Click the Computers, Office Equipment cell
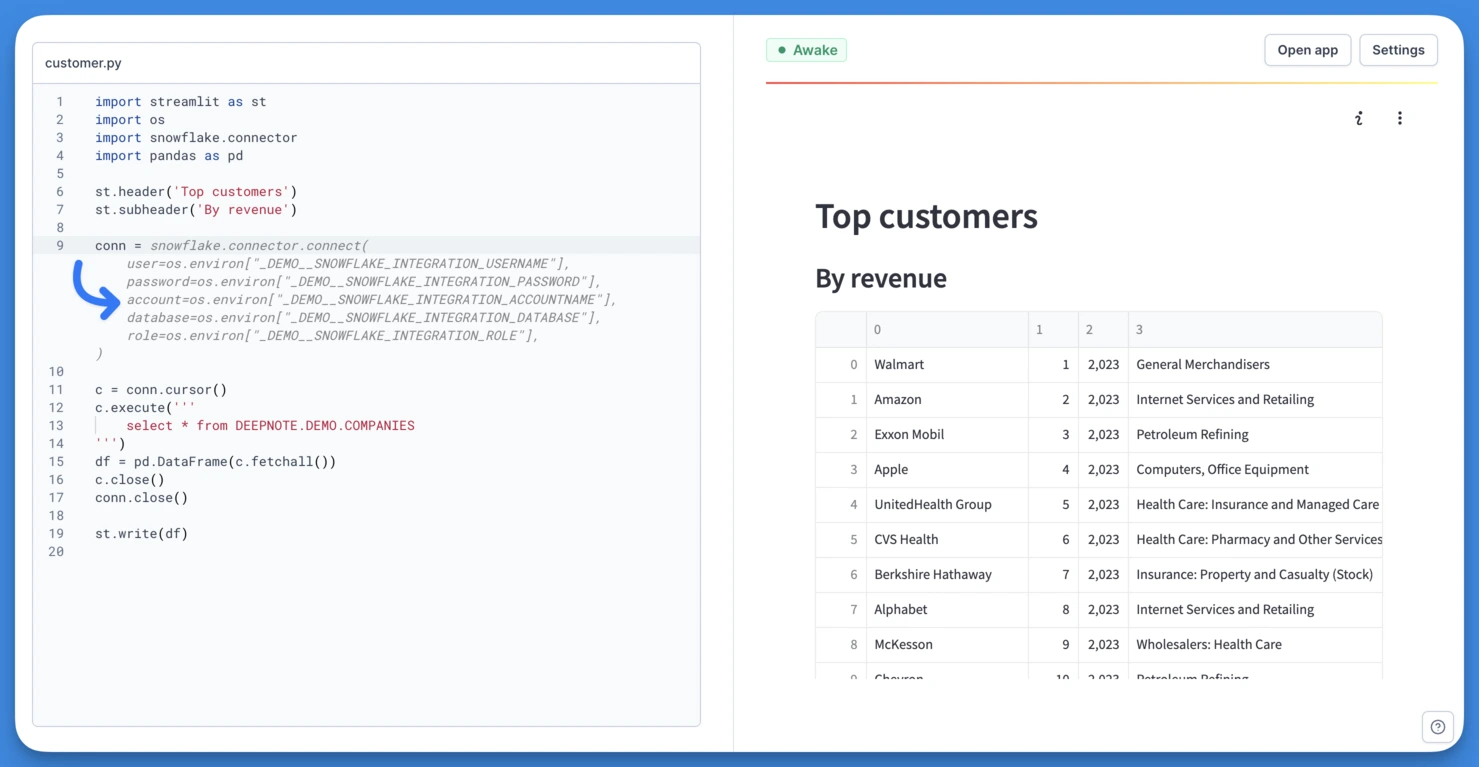This screenshot has width=1479, height=767. (x=1255, y=469)
